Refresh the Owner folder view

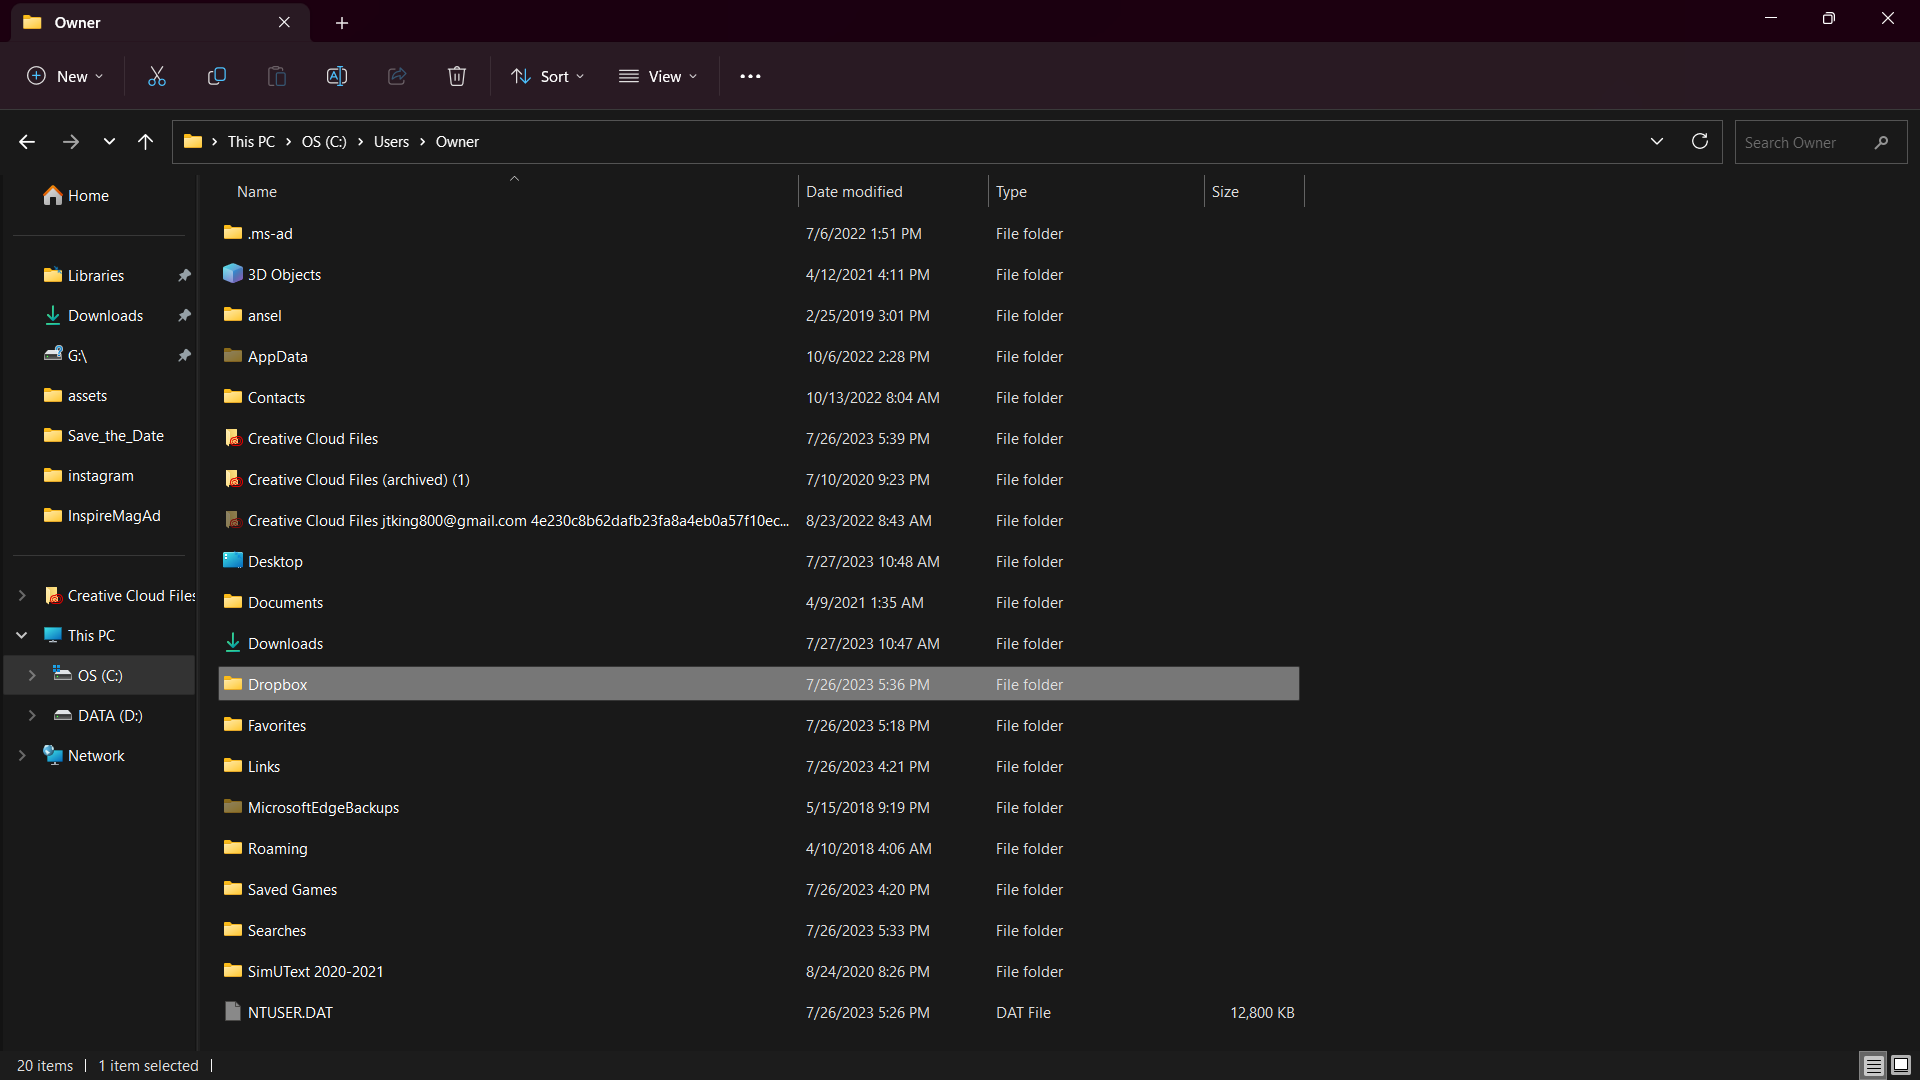coord(1700,141)
